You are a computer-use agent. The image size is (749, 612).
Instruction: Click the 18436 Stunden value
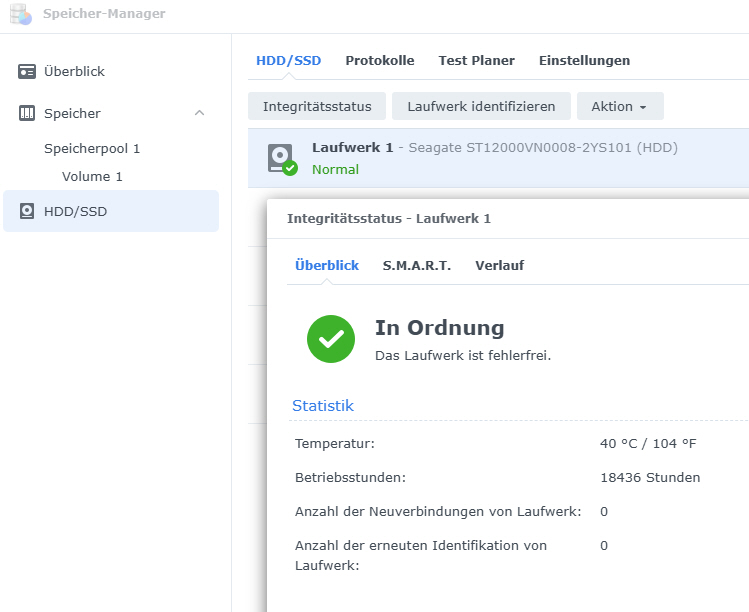[x=650, y=478]
